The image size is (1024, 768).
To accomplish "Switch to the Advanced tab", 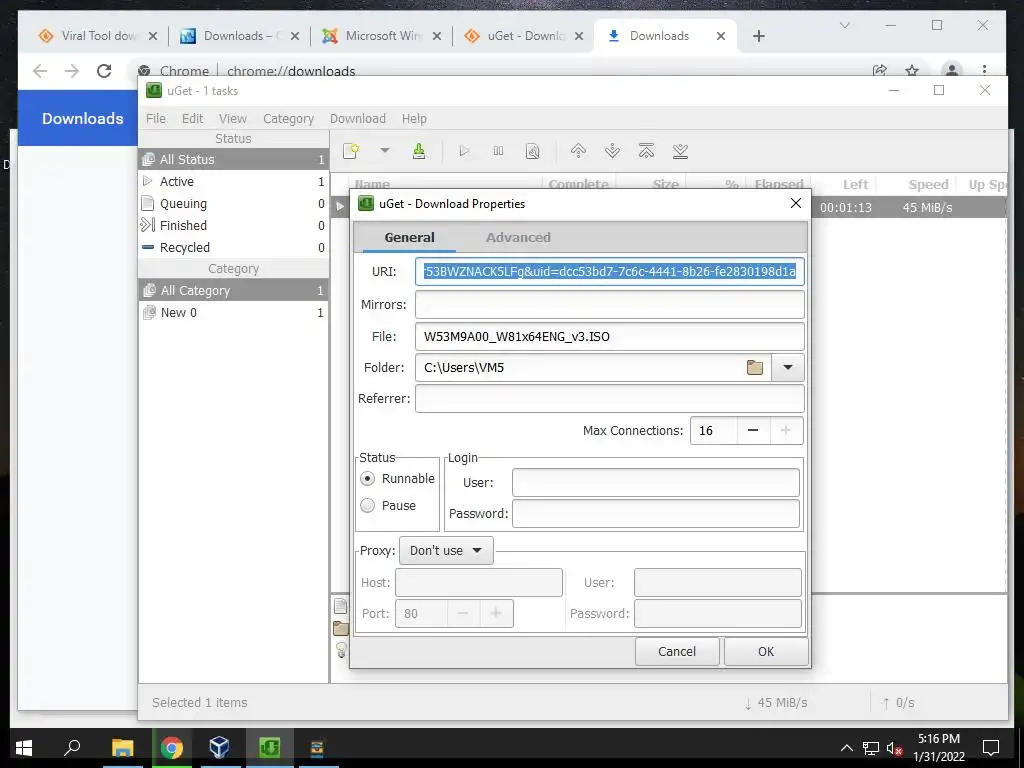I will [x=518, y=238].
